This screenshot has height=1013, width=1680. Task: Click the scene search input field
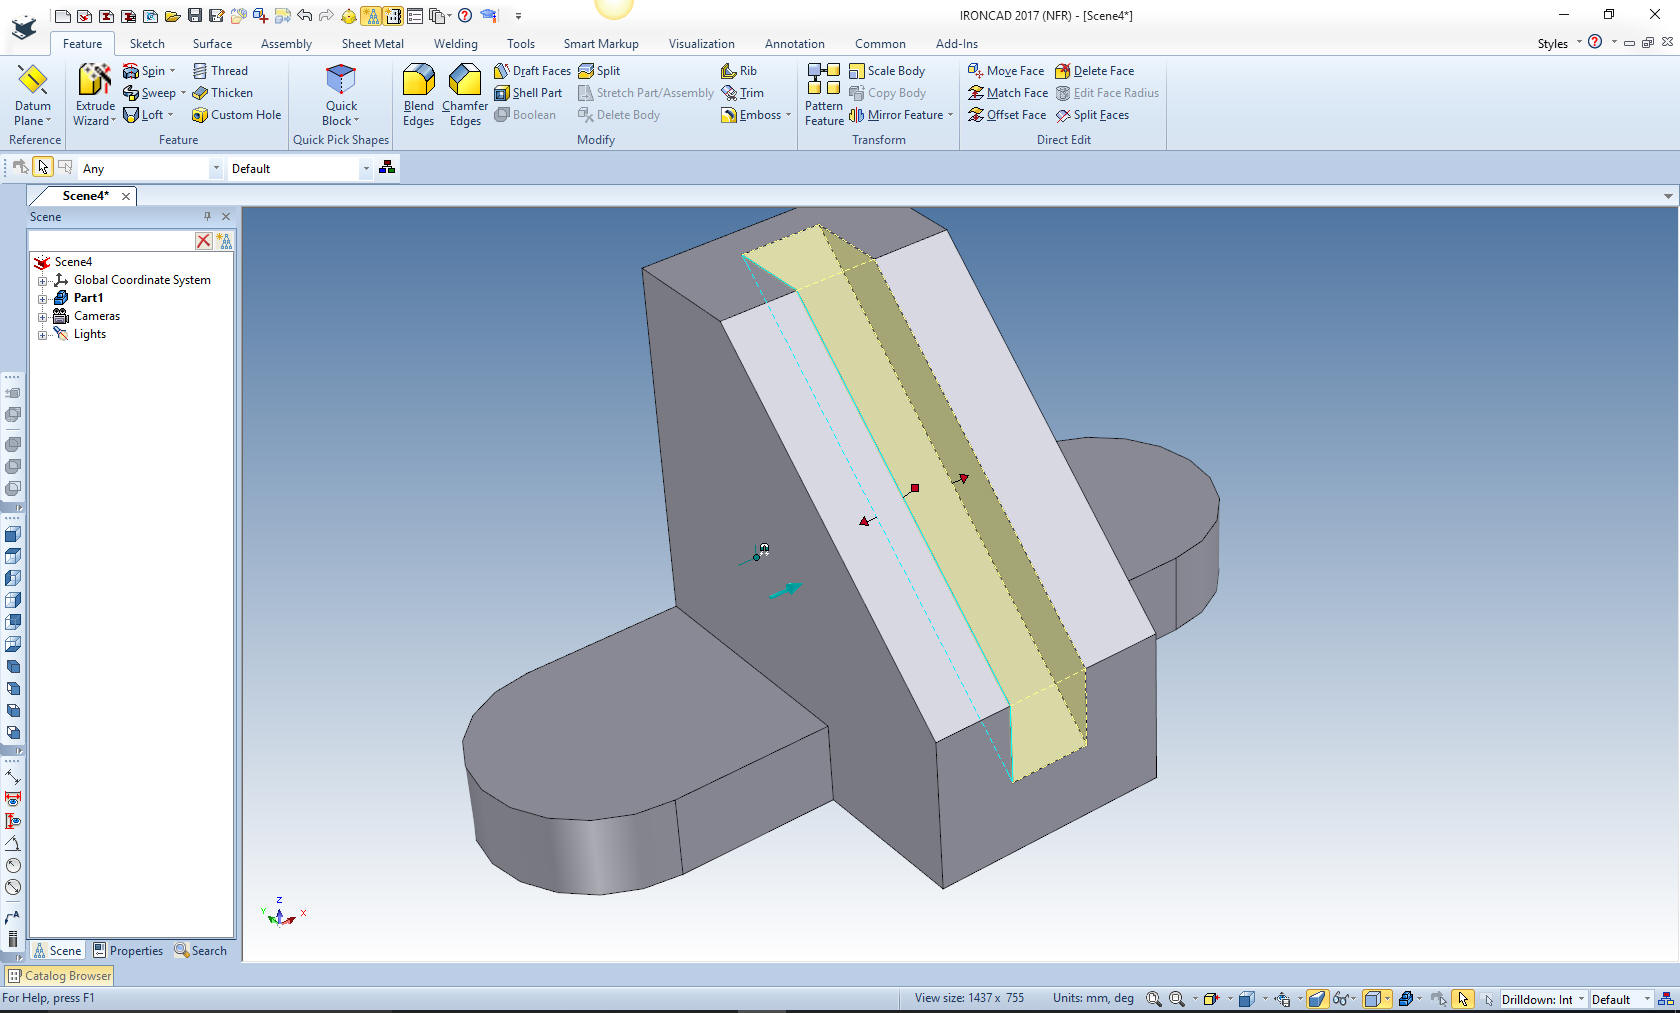pyautogui.click(x=111, y=241)
